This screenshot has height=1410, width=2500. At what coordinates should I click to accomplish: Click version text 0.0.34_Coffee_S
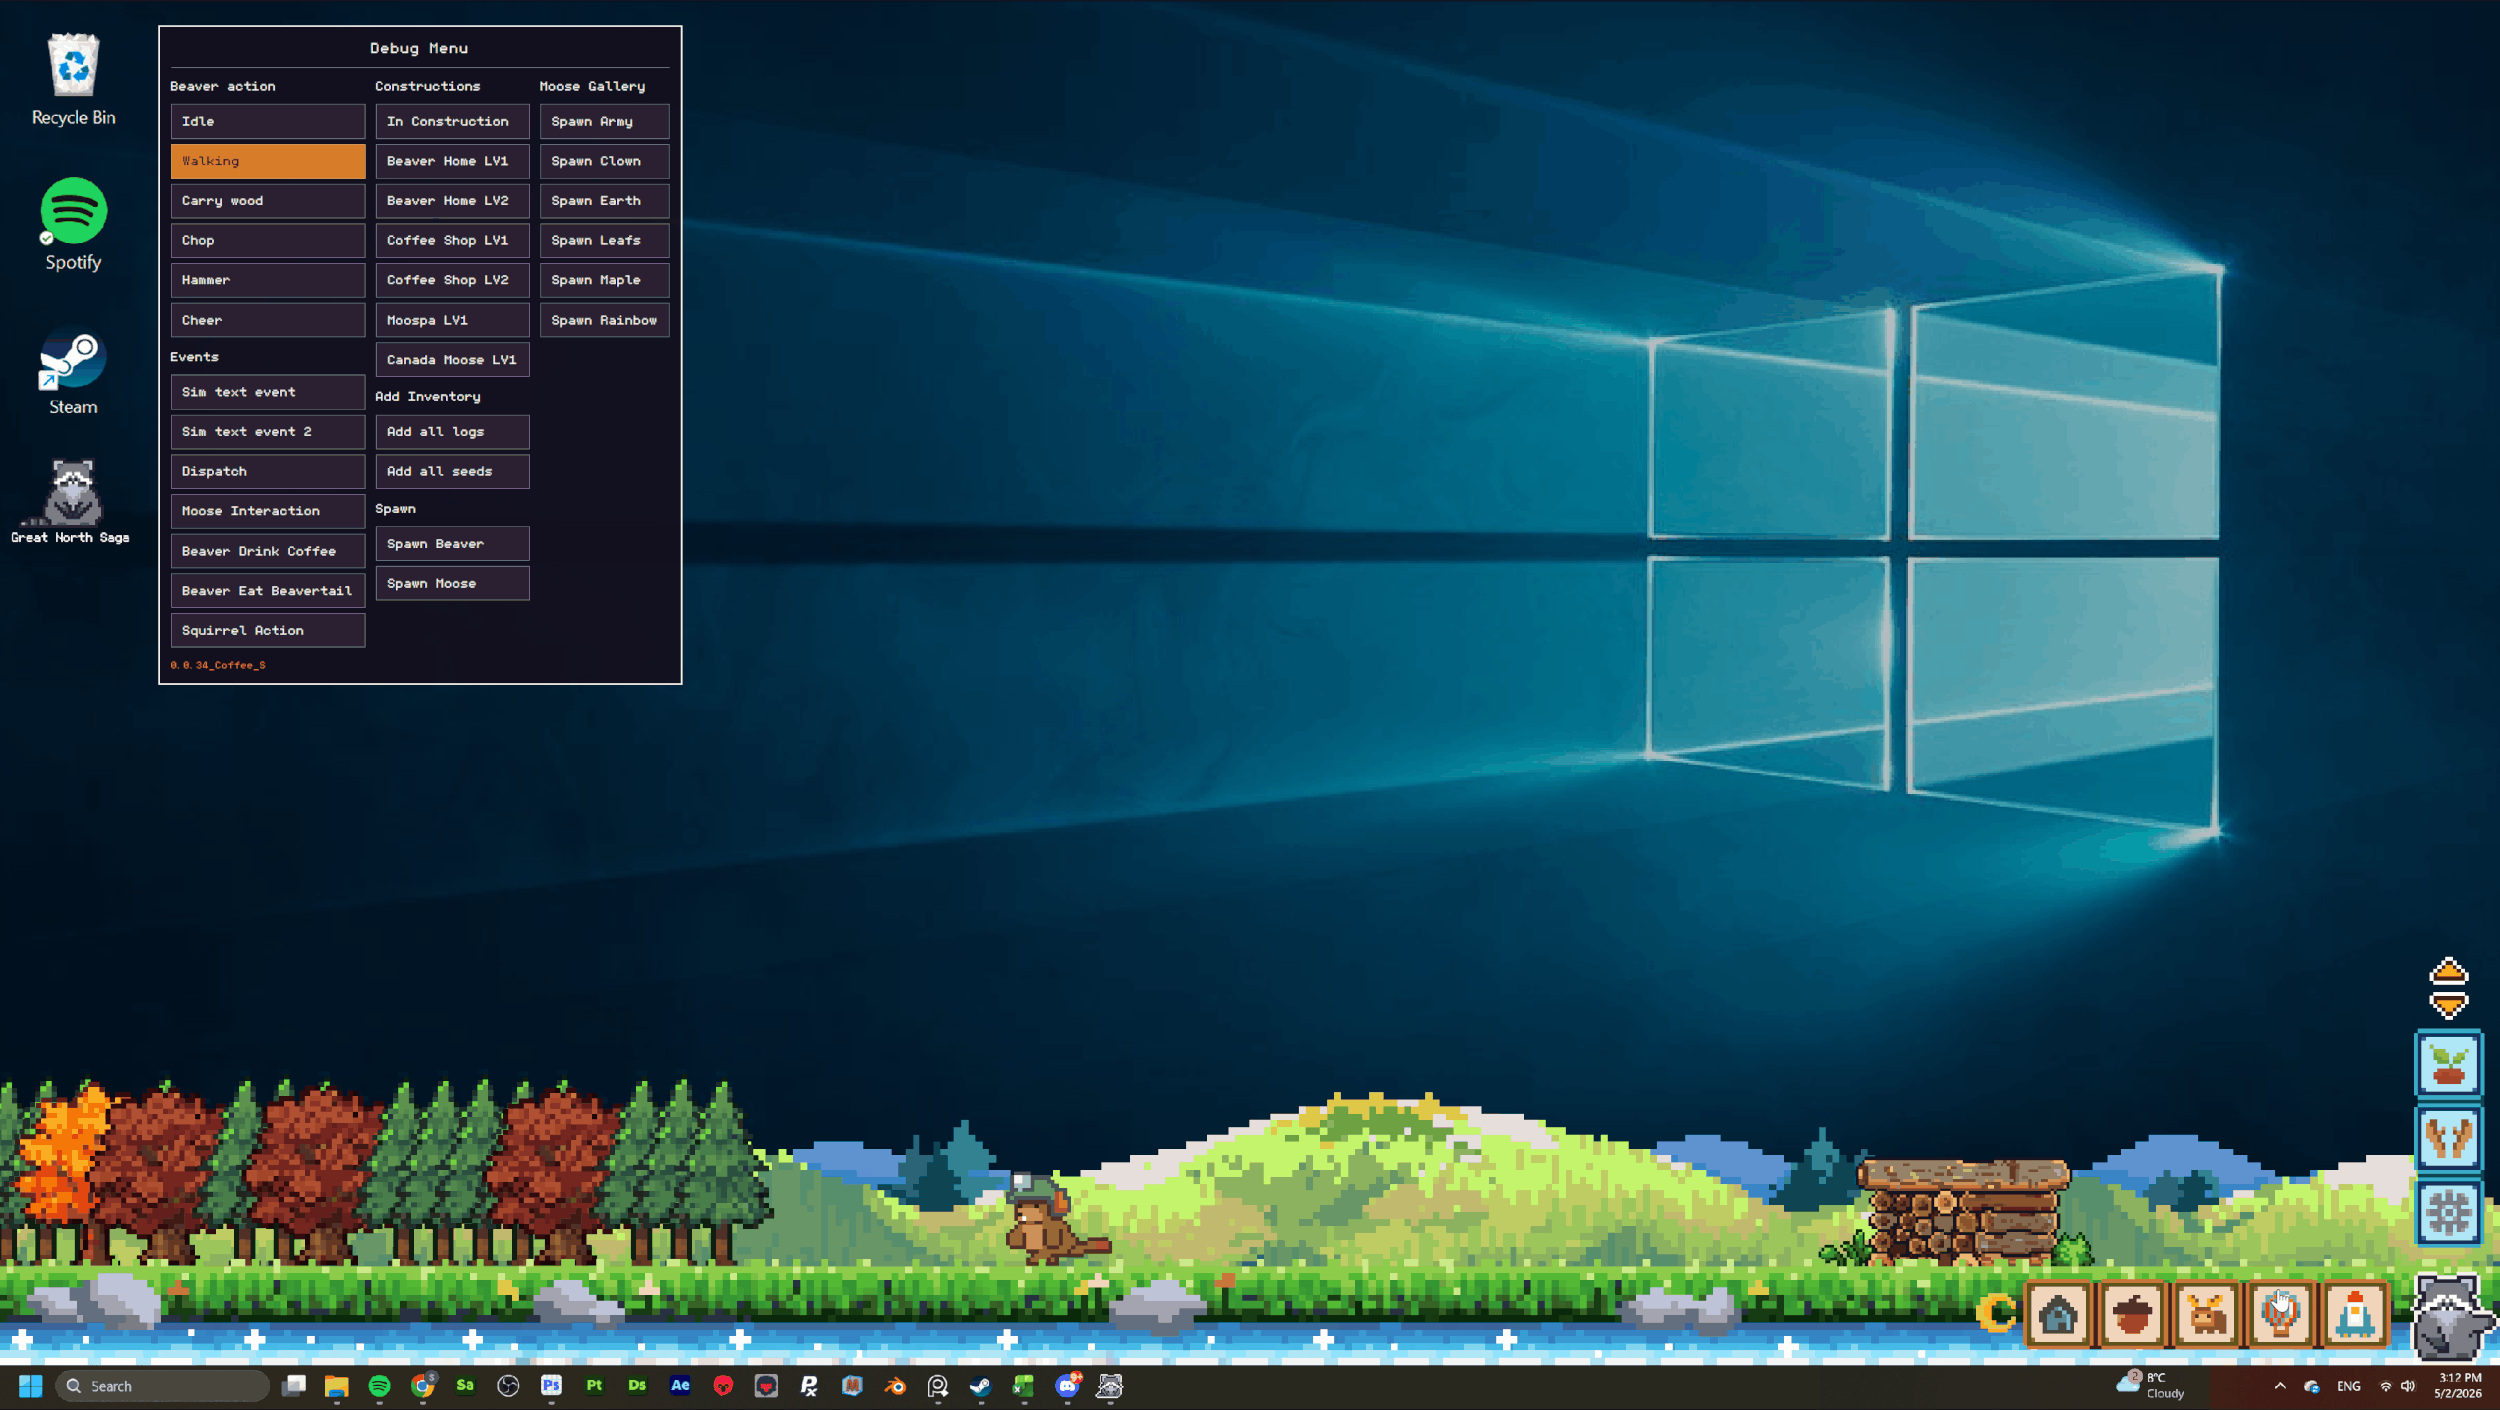coord(218,665)
